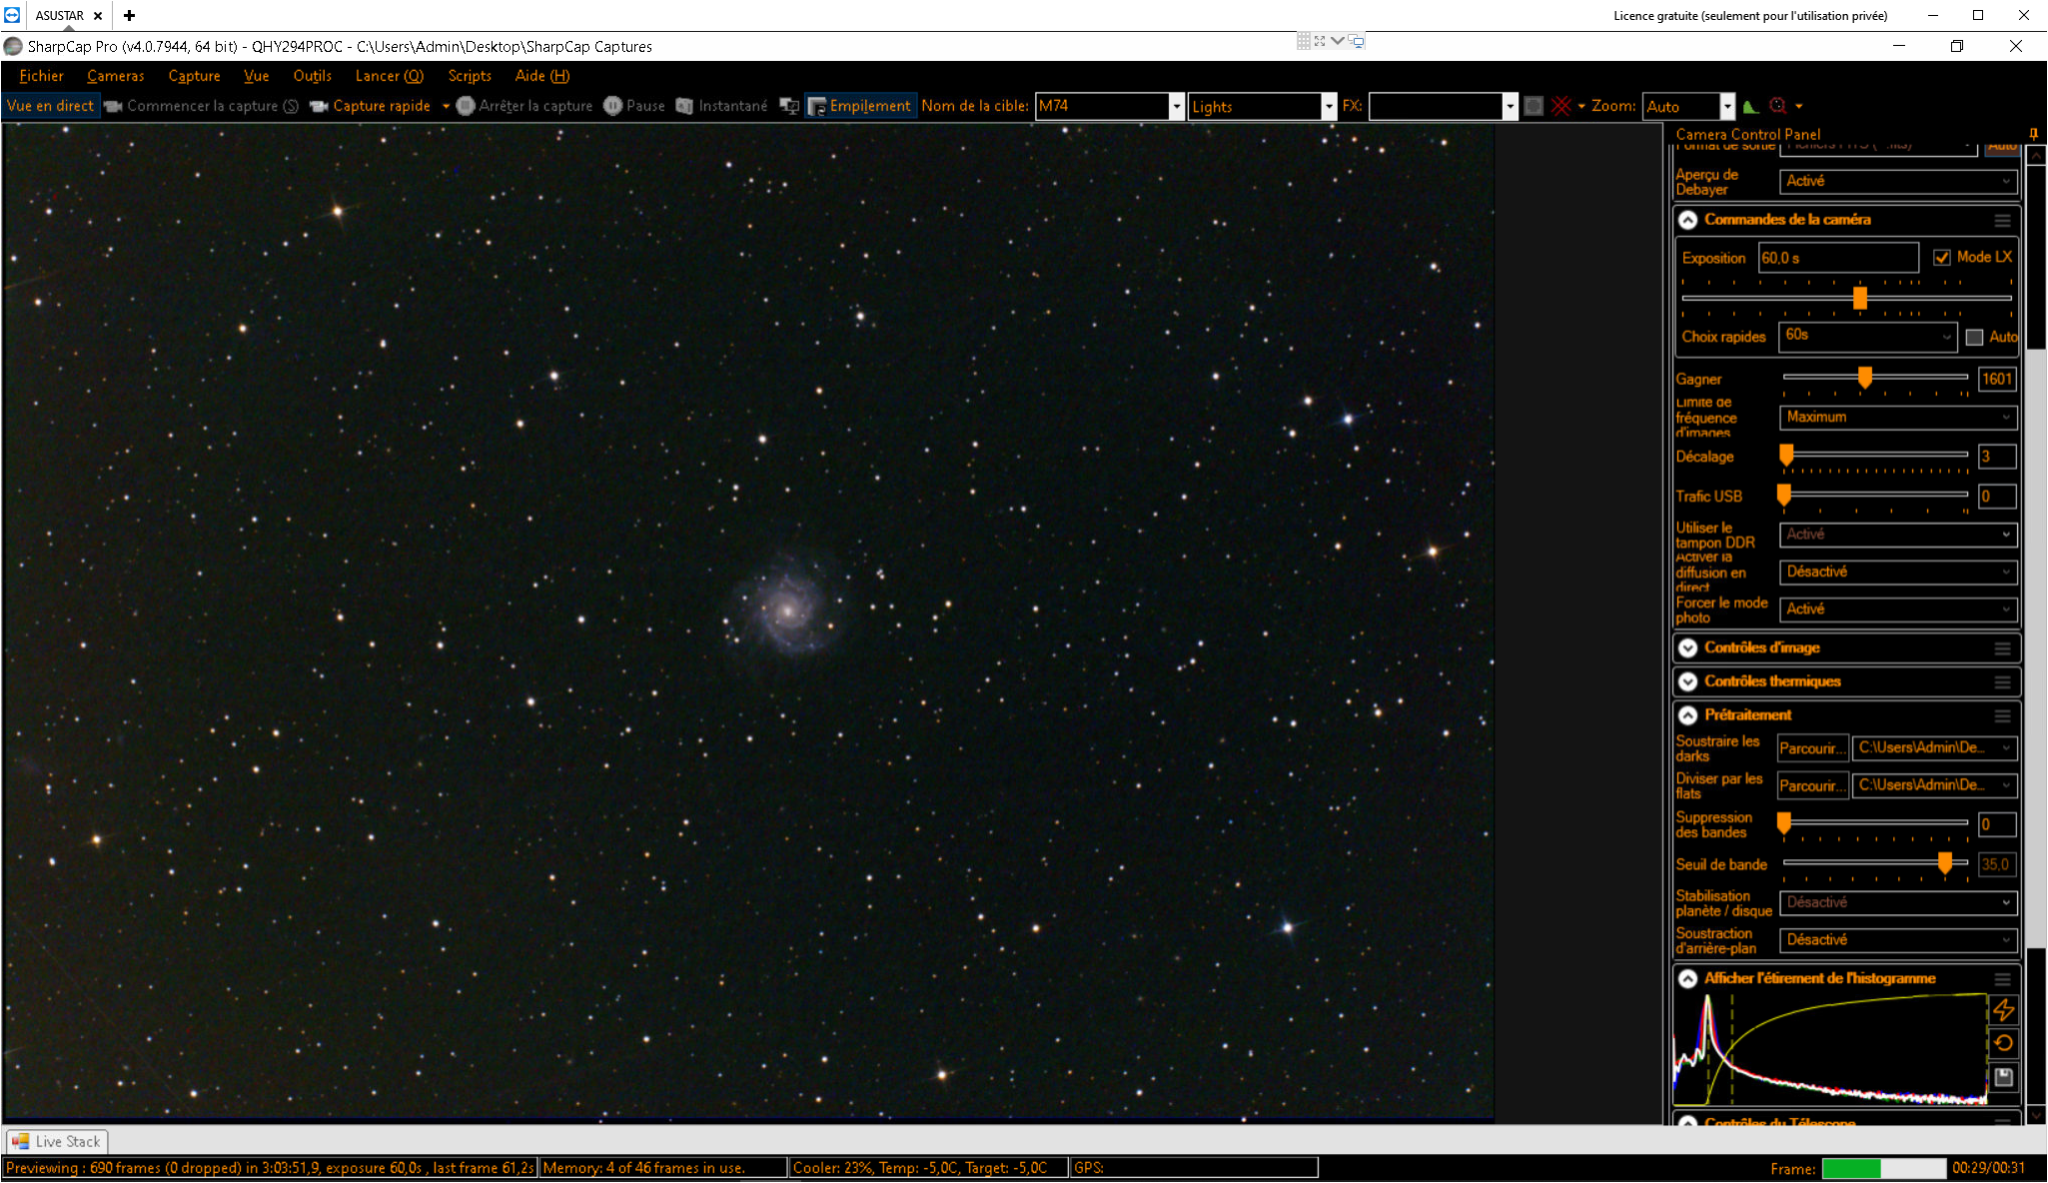The image size is (2048, 1183).
Task: Click the two-monitor display icon in the toolbar
Action: [789, 106]
